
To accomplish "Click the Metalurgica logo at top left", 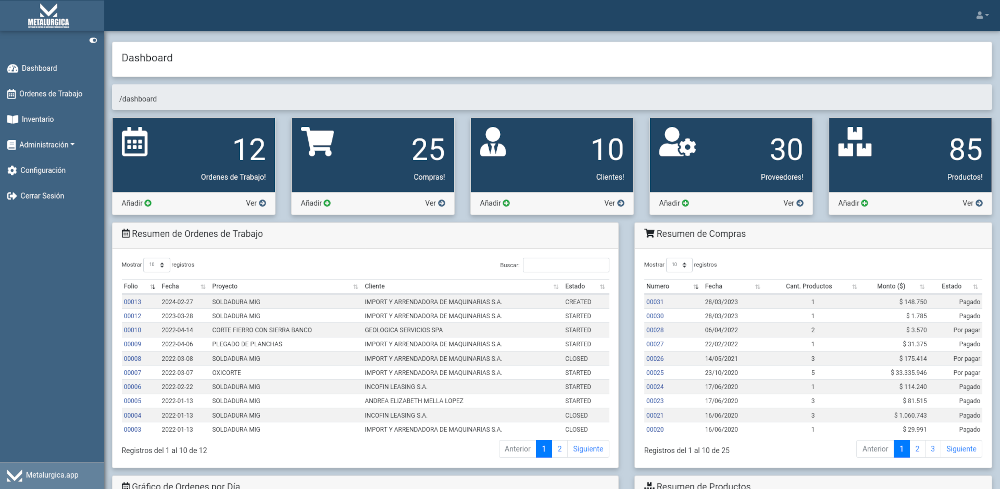I will [49, 14].
